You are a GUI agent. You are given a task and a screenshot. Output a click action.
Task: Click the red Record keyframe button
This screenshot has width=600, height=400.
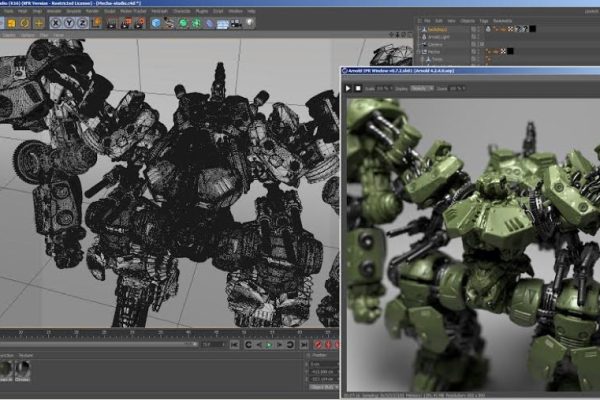(x=318, y=345)
